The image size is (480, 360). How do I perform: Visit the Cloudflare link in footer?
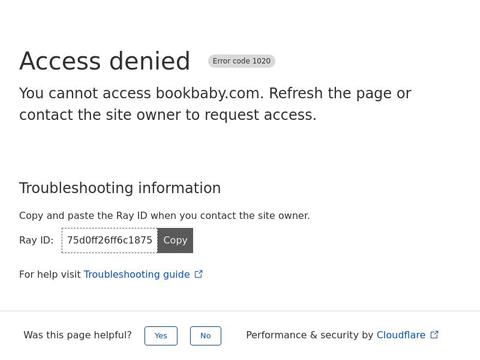[x=401, y=335]
